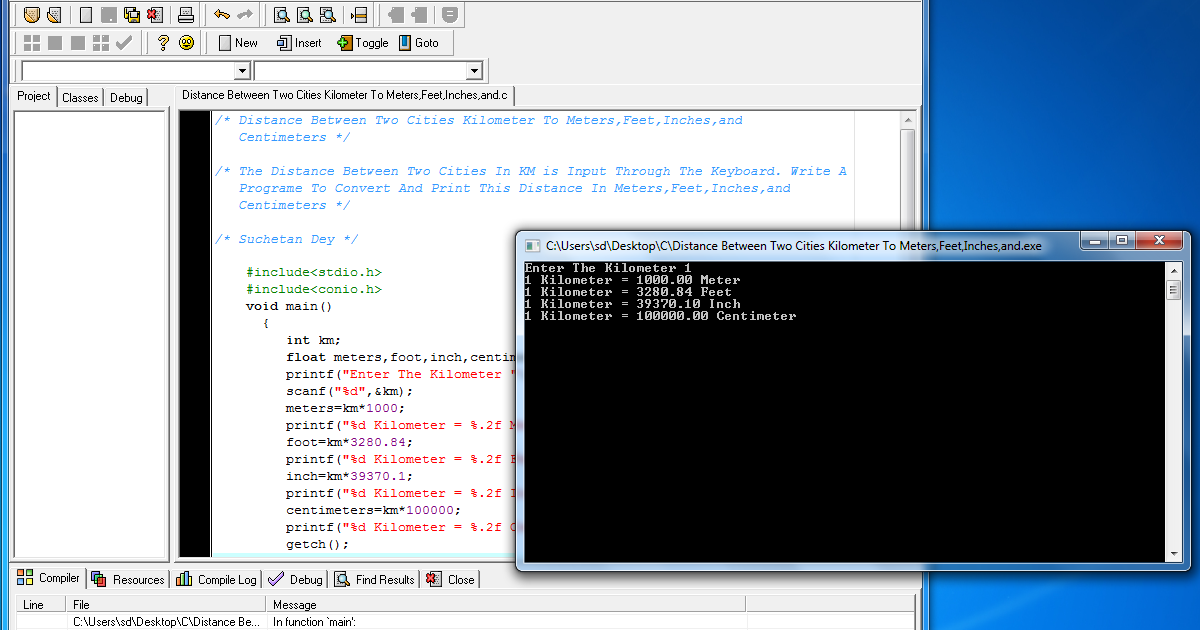The width and height of the screenshot is (1200, 630).
Task: Click the four-squares compile icon in second row
Action: (x=32, y=42)
